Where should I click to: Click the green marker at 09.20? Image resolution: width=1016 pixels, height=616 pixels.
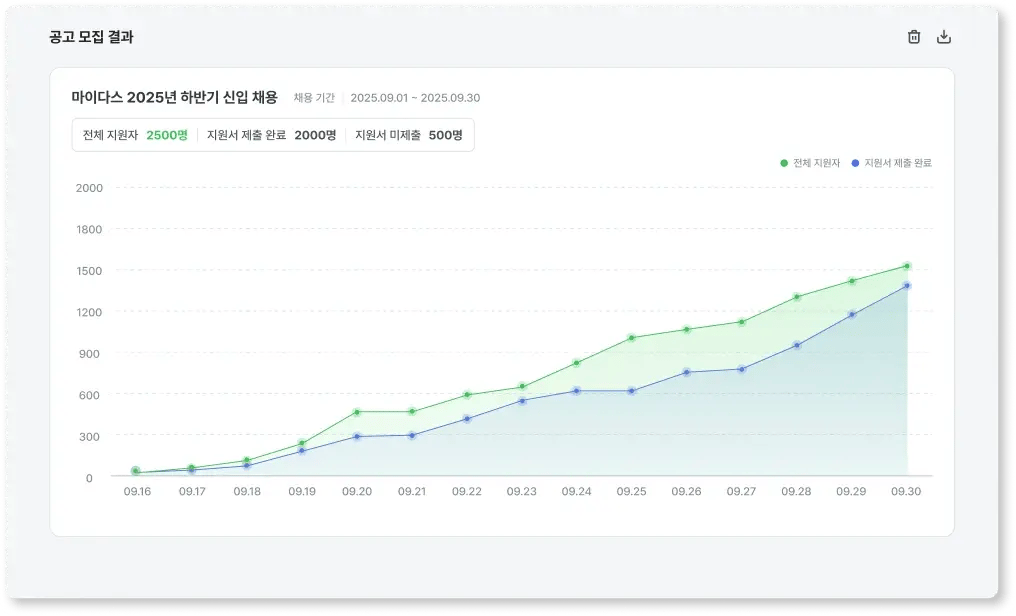[357, 411]
